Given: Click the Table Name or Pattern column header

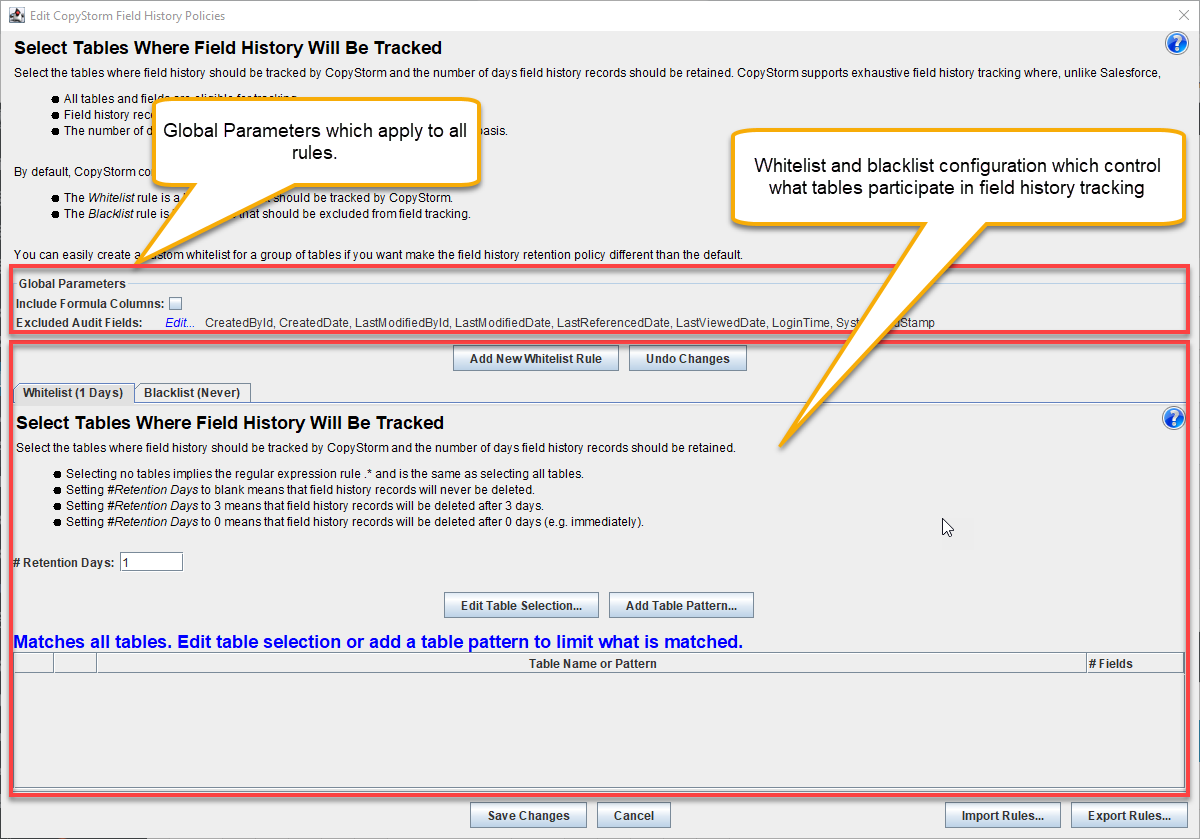Looking at the screenshot, I should [x=592, y=663].
